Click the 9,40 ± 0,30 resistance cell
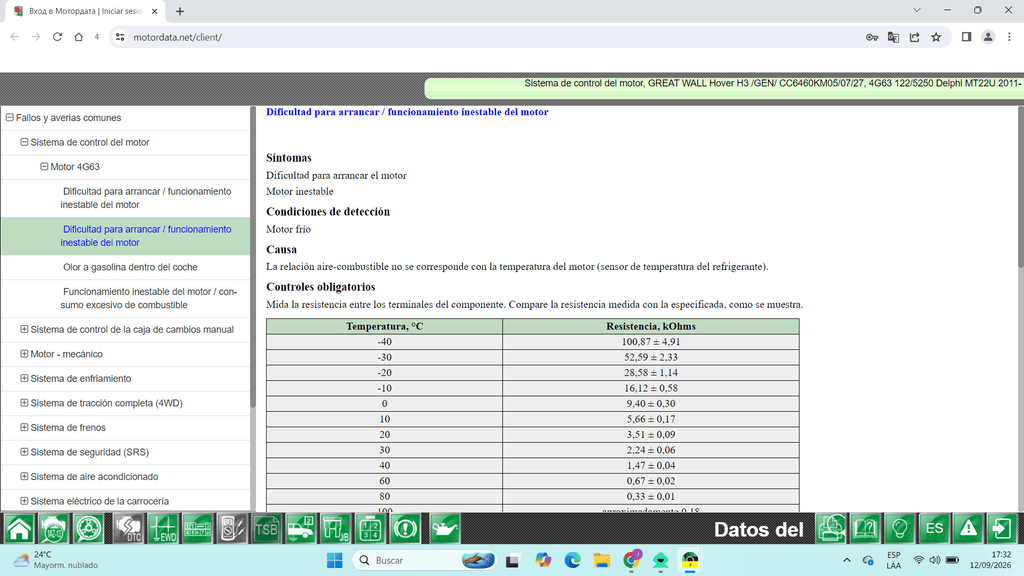 pos(650,404)
